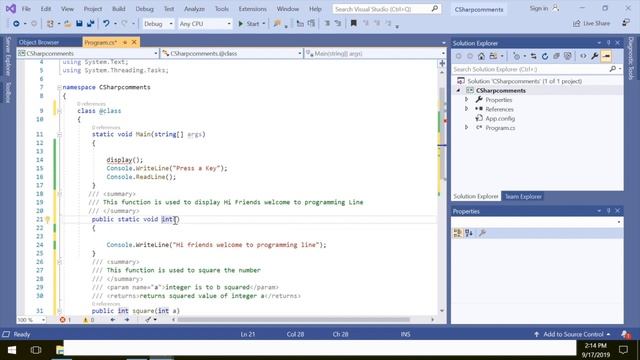
Task: Switch to the Team Explorer tab
Action: [523, 197]
